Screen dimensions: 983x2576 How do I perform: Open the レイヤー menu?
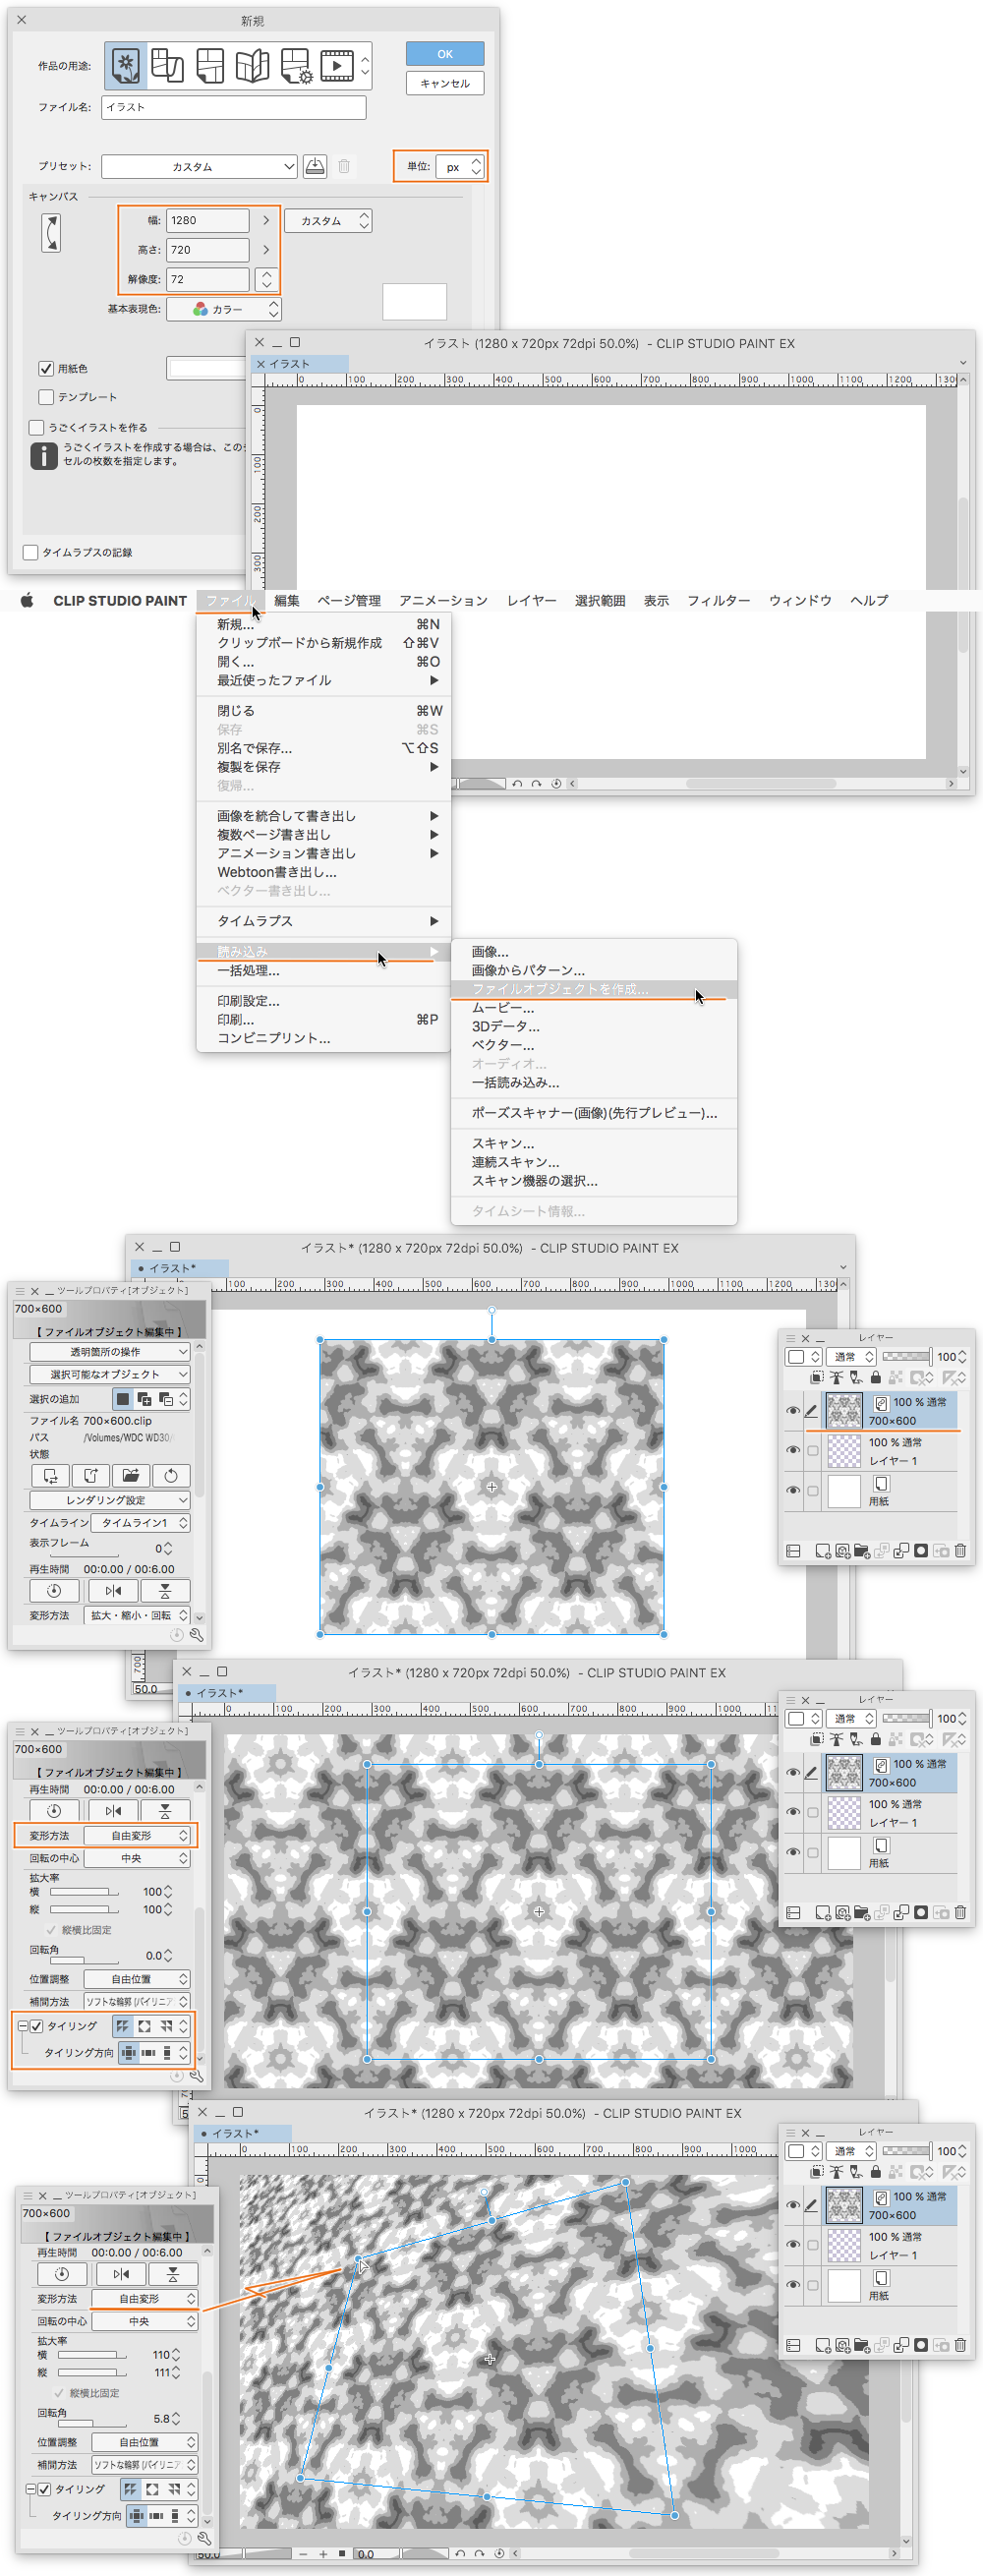click(x=531, y=600)
